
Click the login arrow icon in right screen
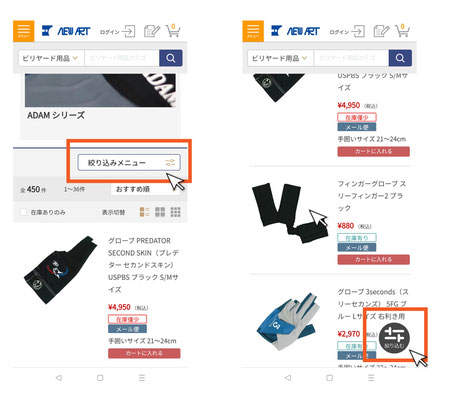(x=358, y=32)
